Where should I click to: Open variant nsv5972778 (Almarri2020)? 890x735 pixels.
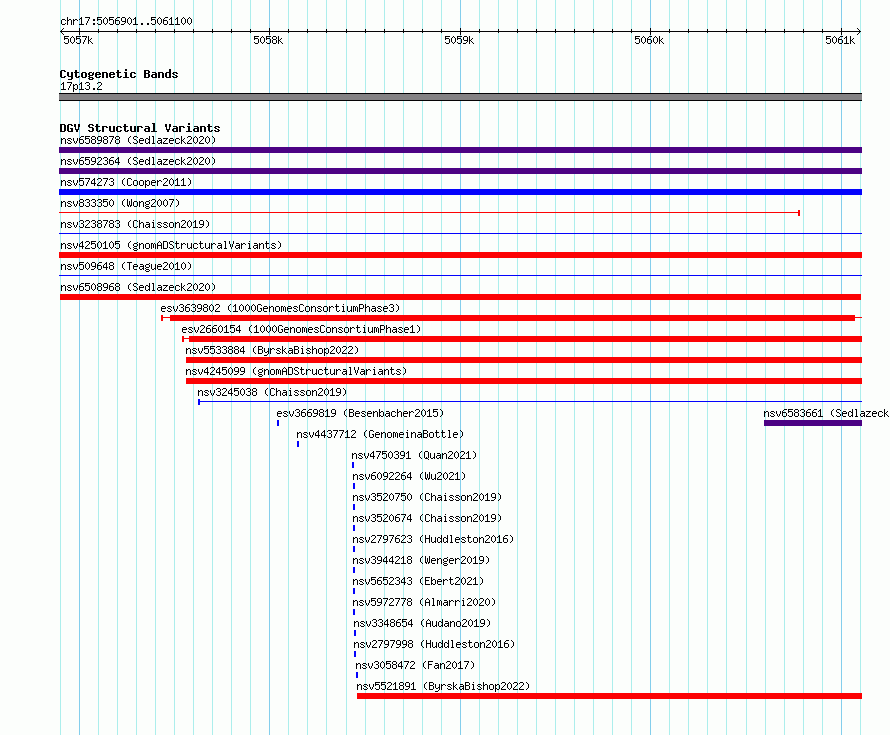click(424, 602)
